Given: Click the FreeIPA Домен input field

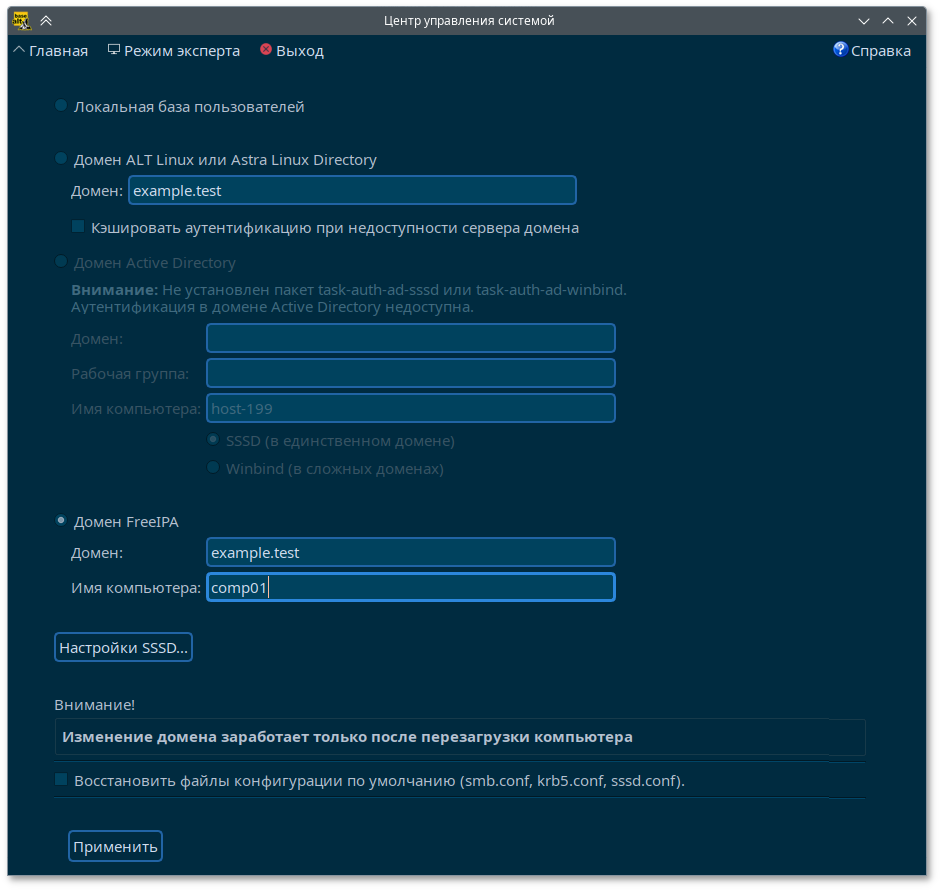Looking at the screenshot, I should pos(410,553).
